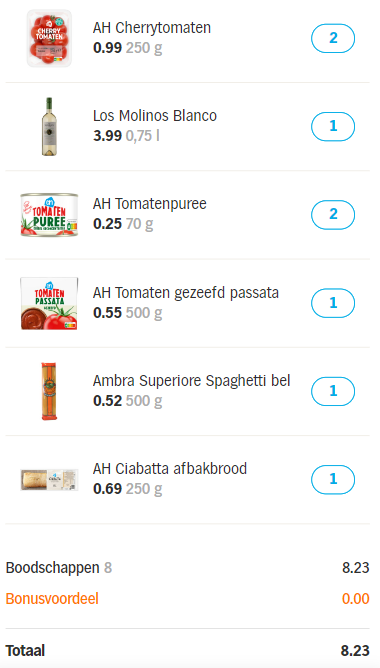Open the Ambra Superiore Spaghetti product name
Viewport: 380px width, 668px height.
pyautogui.click(x=191, y=381)
